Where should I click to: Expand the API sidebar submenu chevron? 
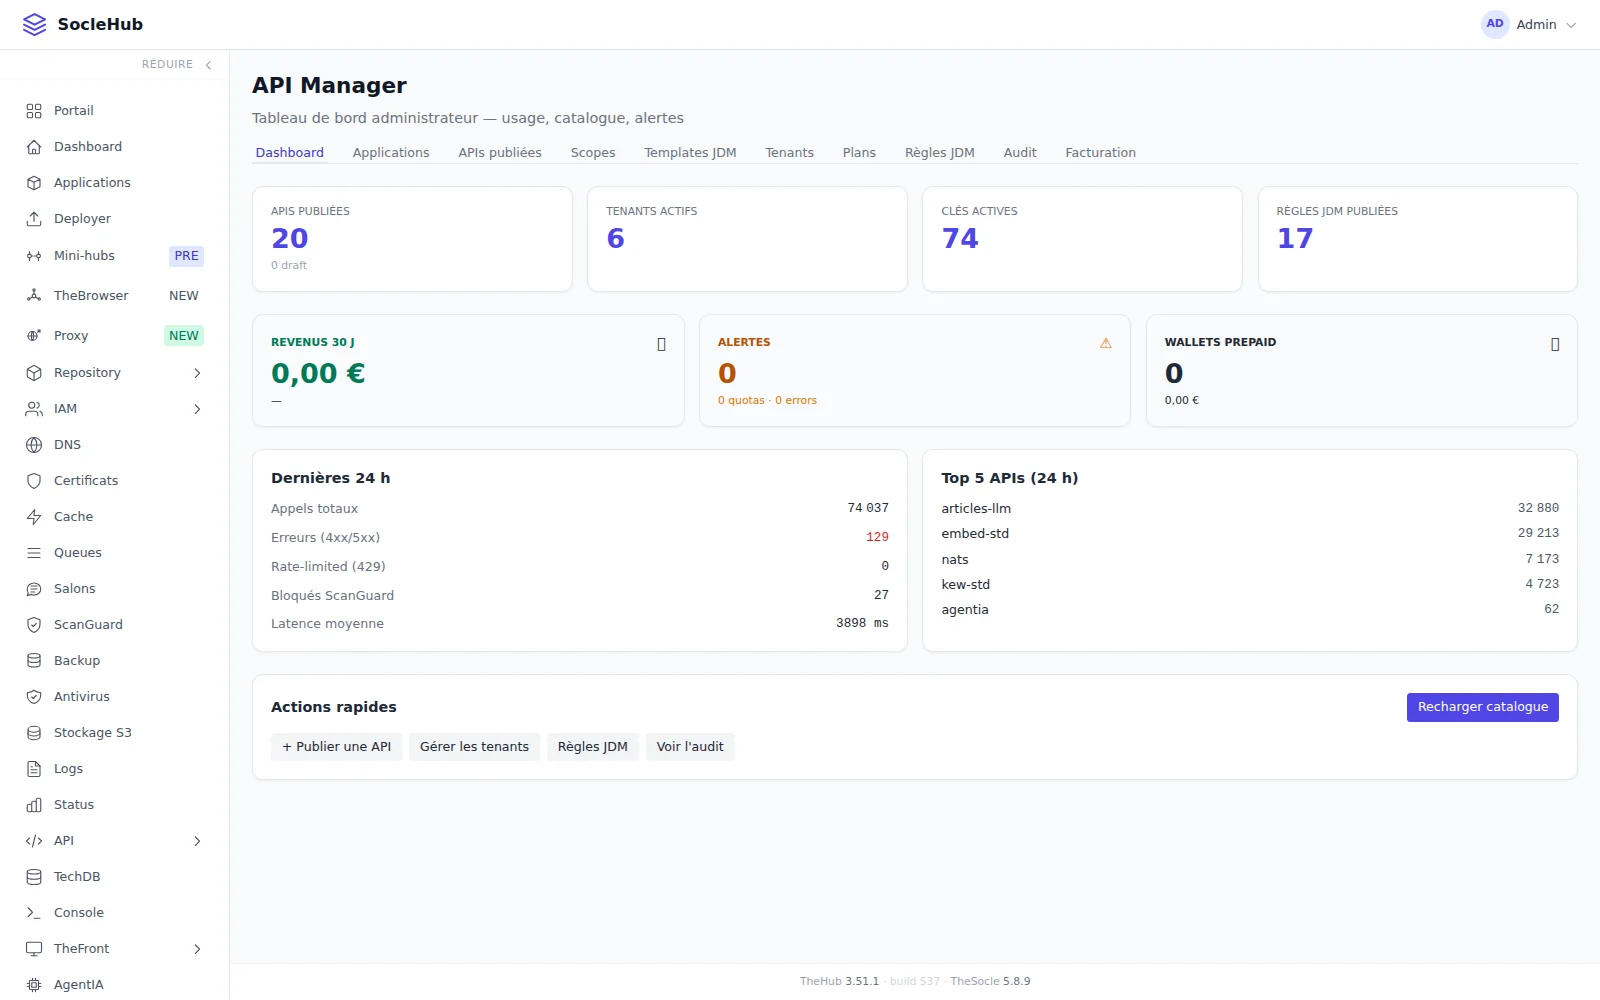(x=197, y=841)
